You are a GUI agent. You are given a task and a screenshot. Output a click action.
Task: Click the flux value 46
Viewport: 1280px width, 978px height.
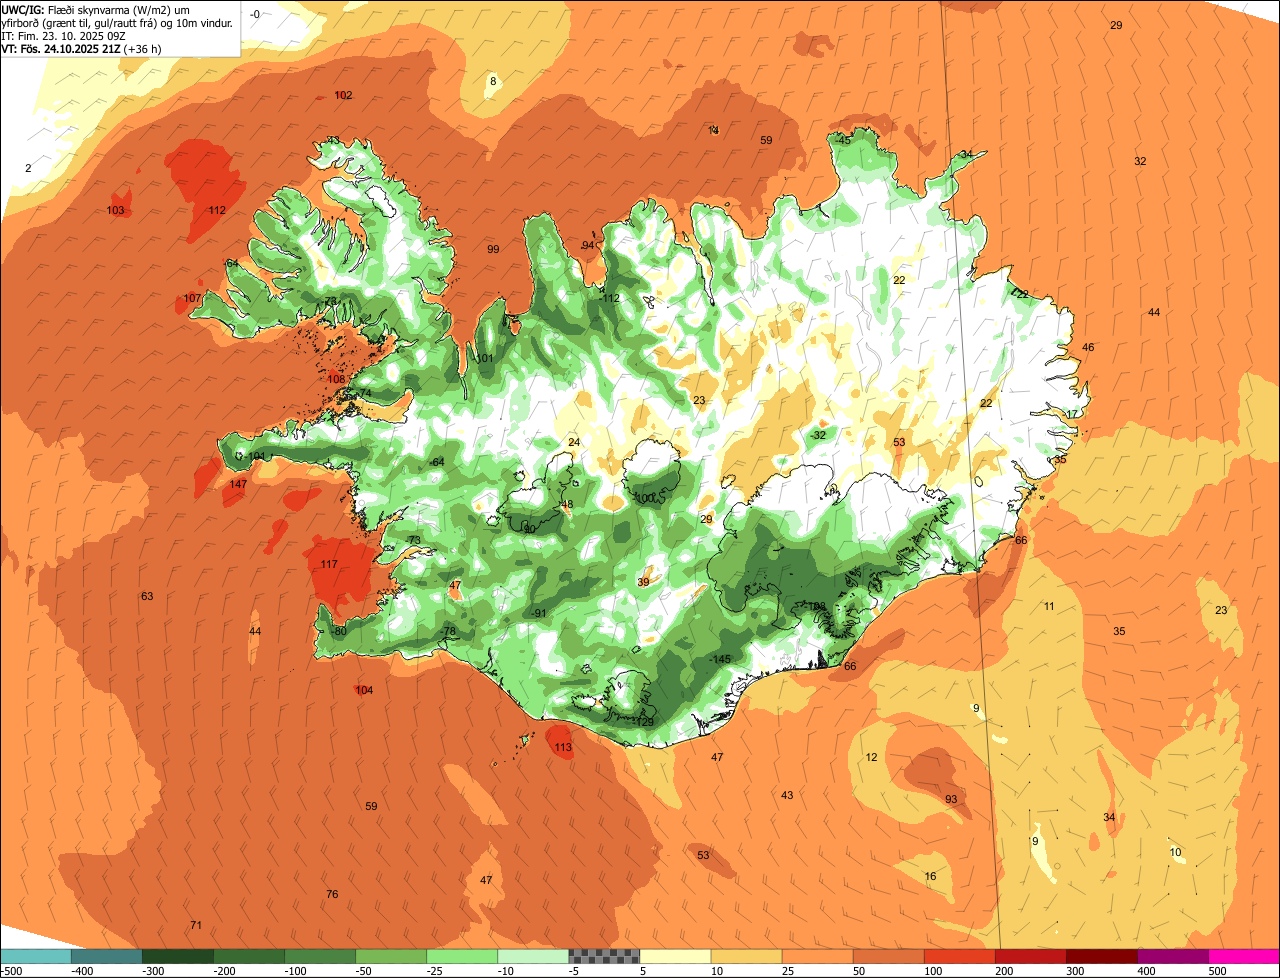(1088, 347)
